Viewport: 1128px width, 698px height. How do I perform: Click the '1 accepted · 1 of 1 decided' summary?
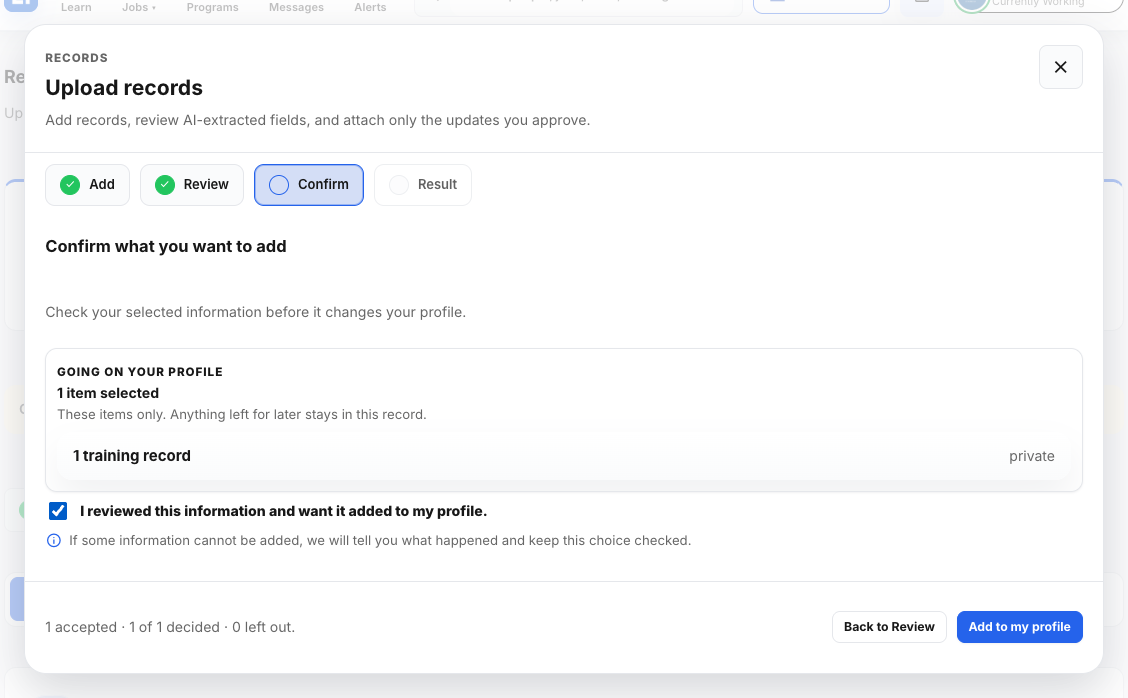tap(170, 627)
